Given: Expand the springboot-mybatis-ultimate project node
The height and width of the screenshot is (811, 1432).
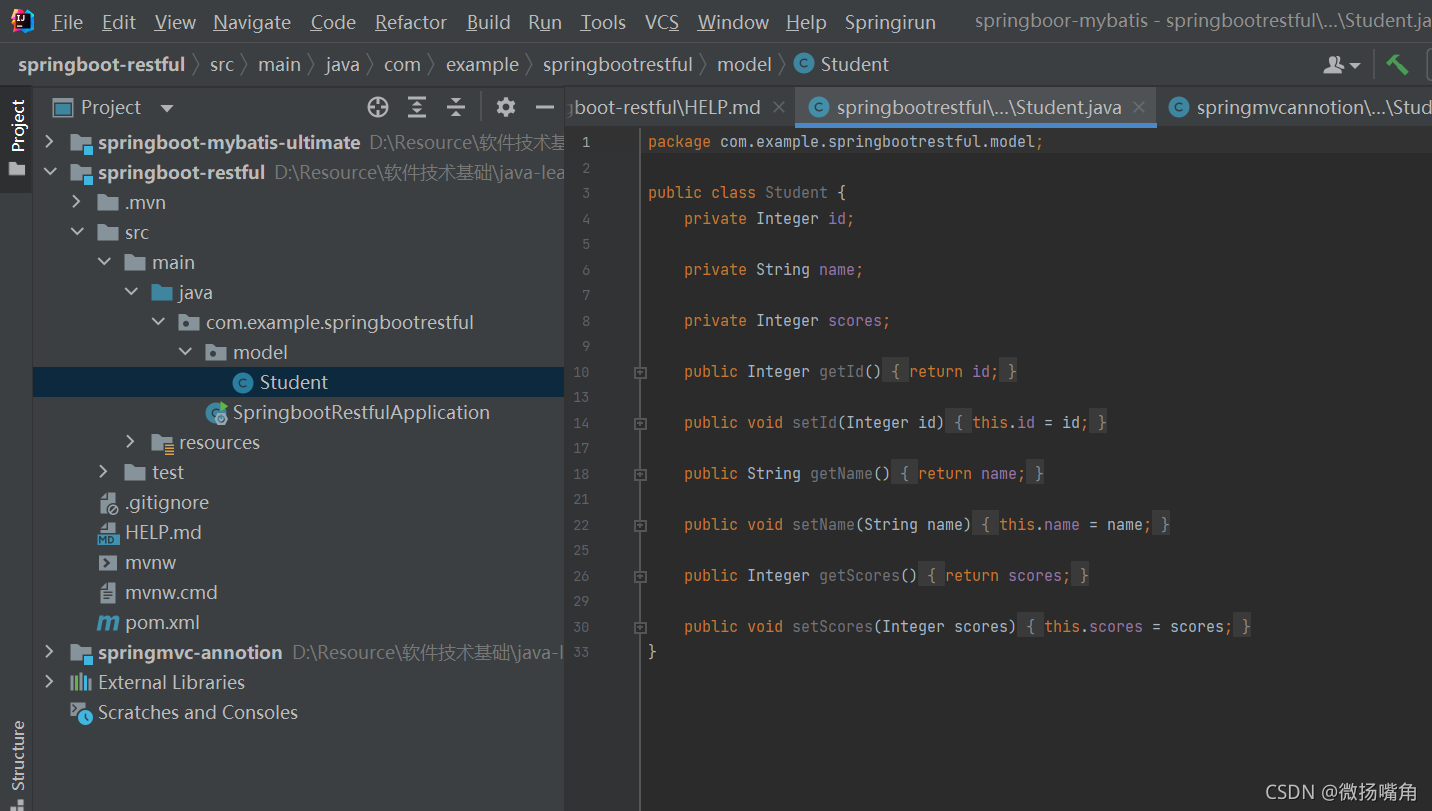Looking at the screenshot, I should [49, 142].
